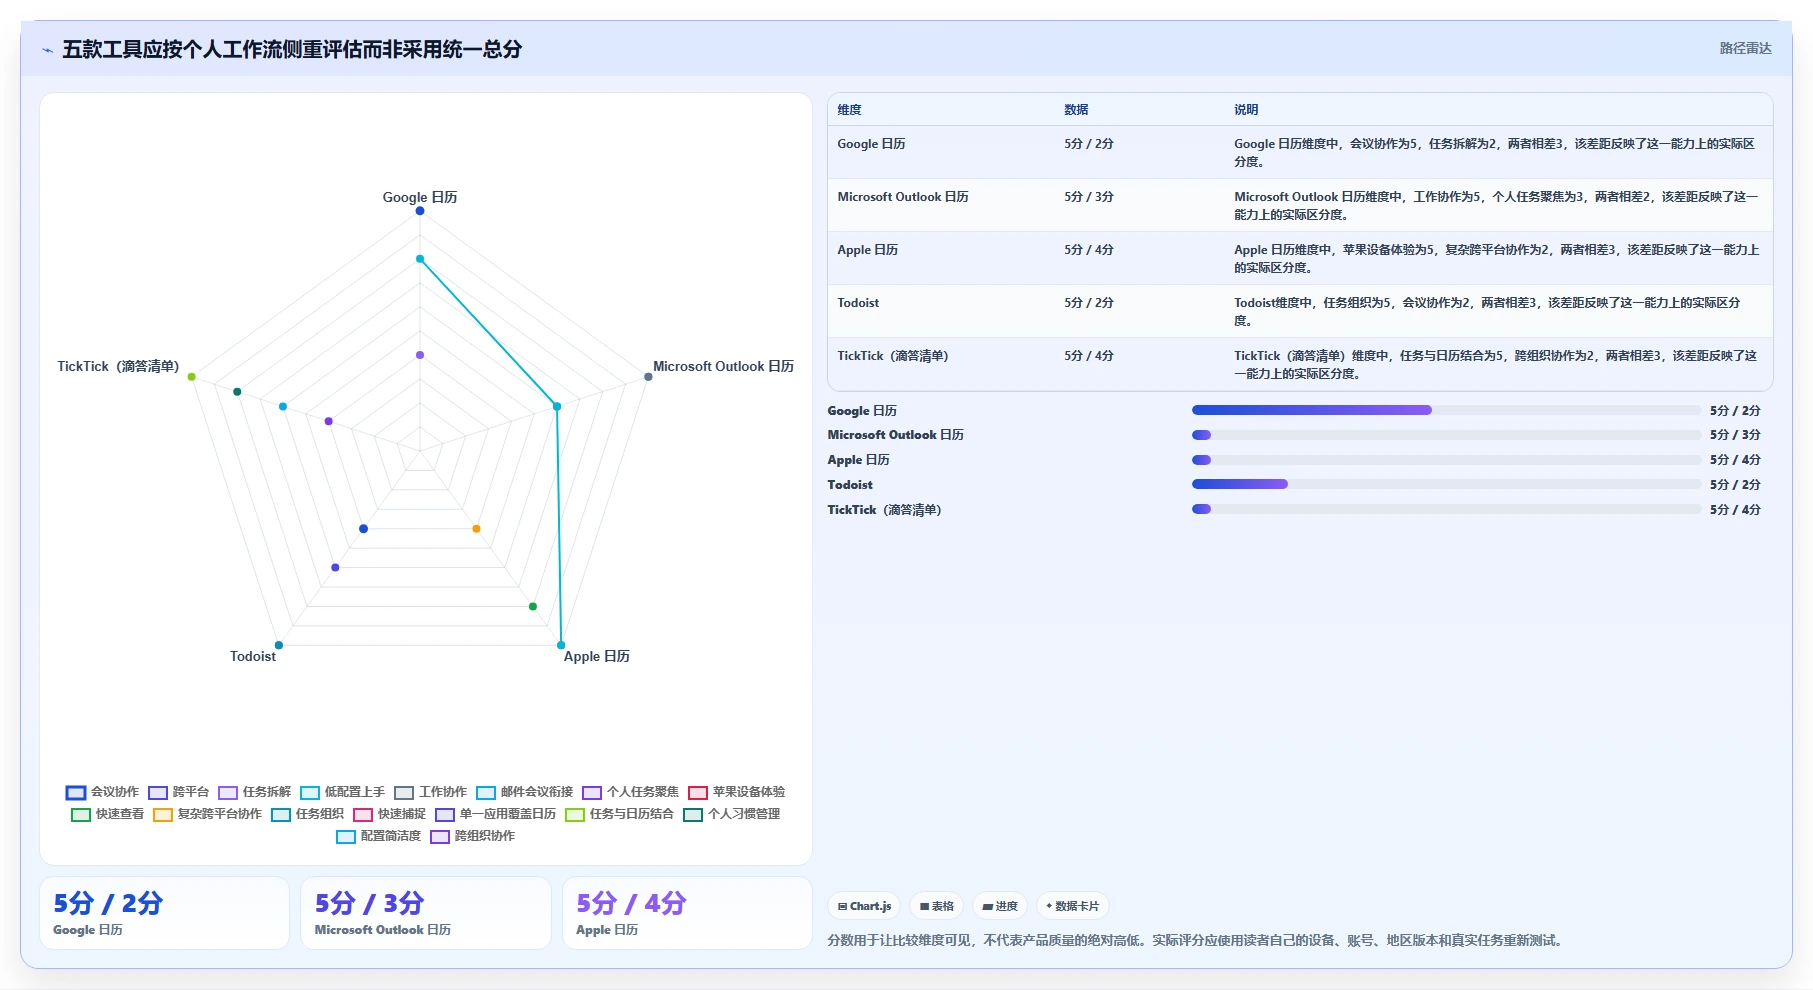1813x990 pixels.
Task: Click the Apple 日历 radar axis label
Action: click(596, 656)
